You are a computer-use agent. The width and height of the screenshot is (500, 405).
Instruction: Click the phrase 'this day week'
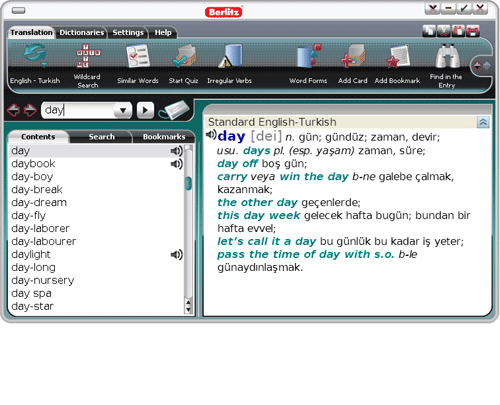point(259,216)
